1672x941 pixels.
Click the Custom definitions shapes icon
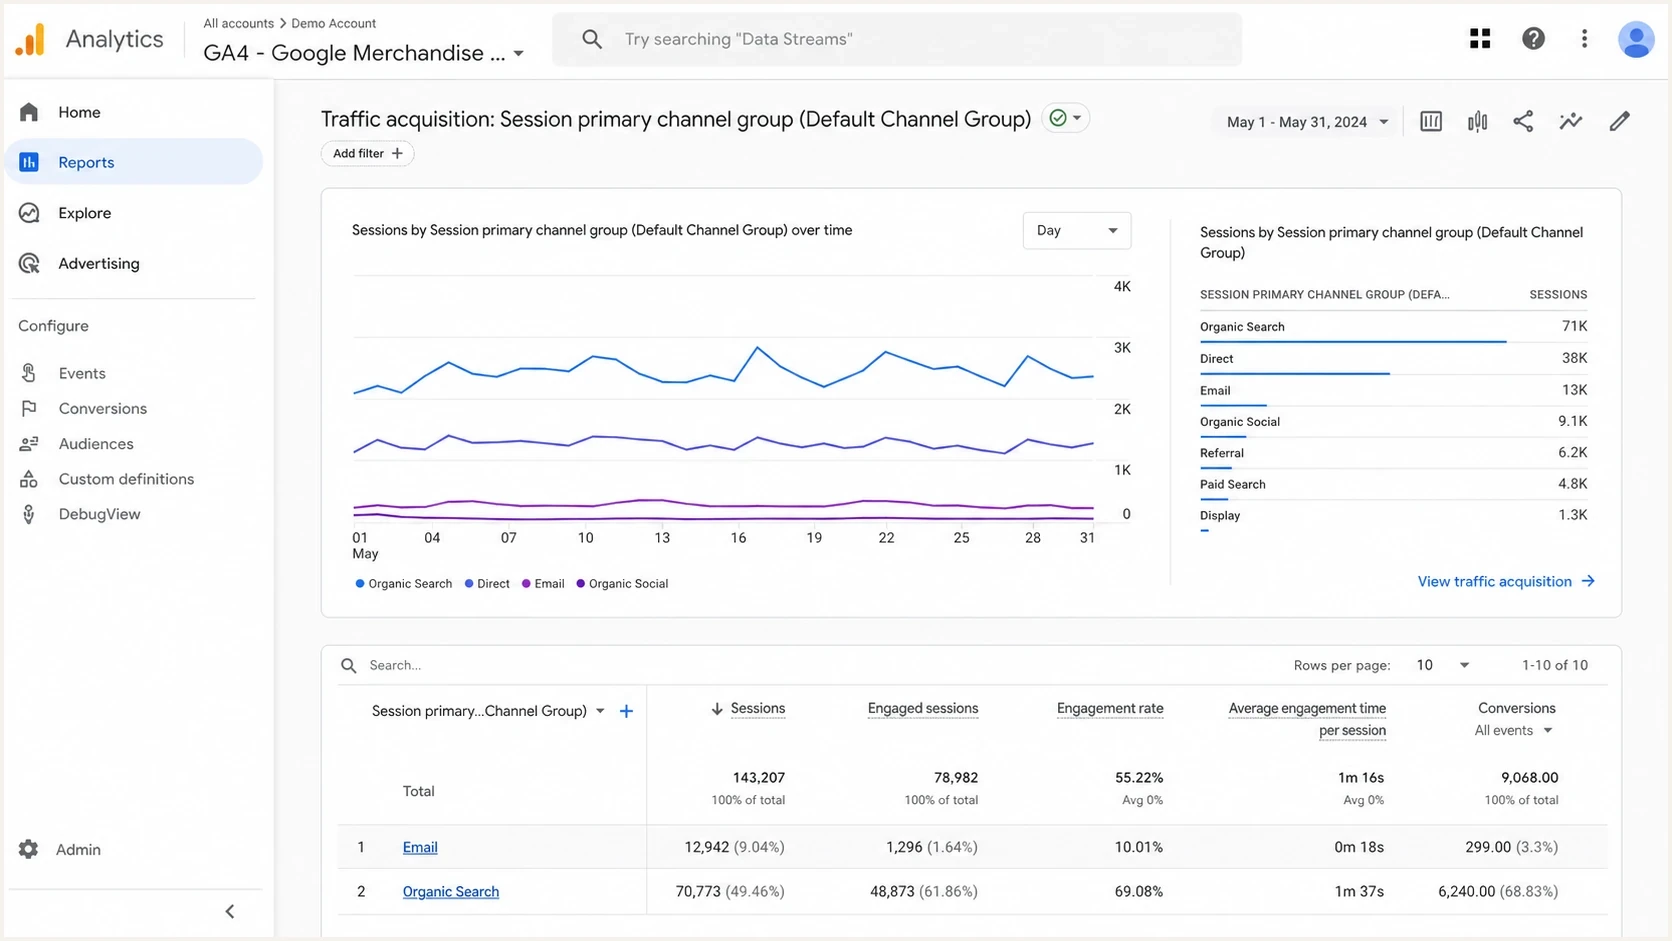click(x=29, y=479)
